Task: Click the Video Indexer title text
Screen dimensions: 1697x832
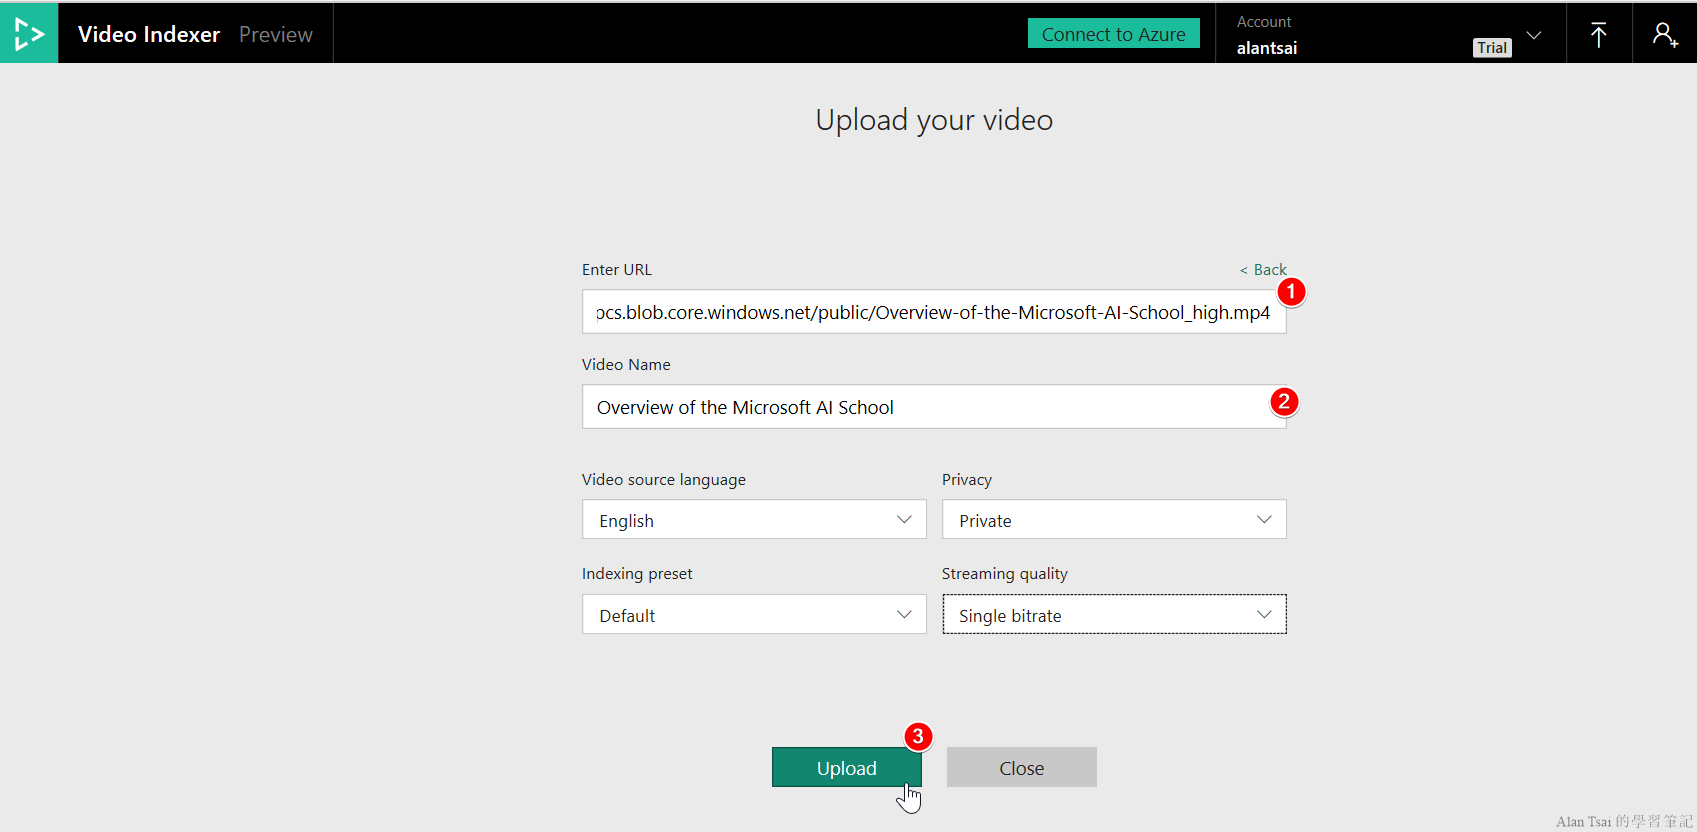Action: pos(149,34)
